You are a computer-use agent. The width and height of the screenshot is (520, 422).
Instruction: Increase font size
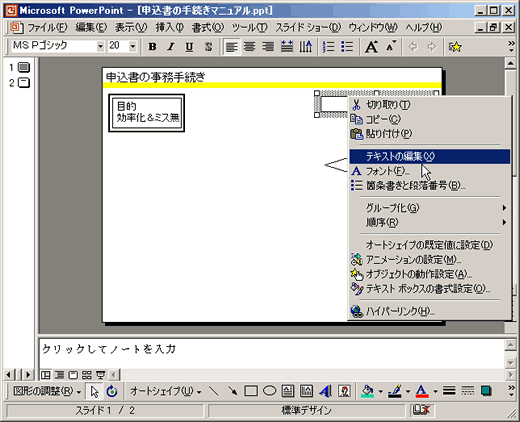pos(371,47)
